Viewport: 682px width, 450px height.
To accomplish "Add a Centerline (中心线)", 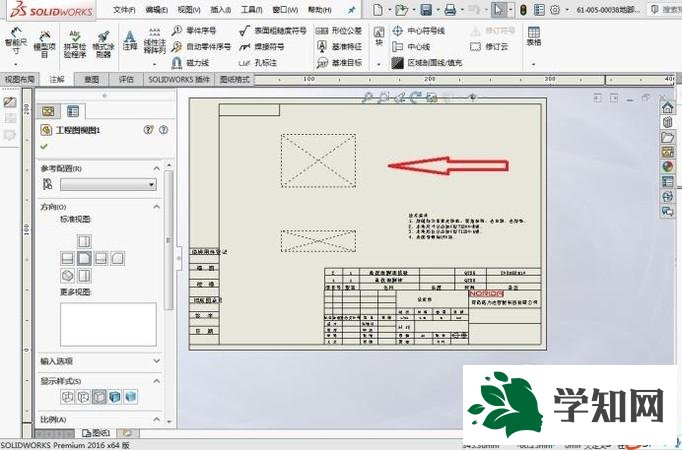I will click(411, 47).
